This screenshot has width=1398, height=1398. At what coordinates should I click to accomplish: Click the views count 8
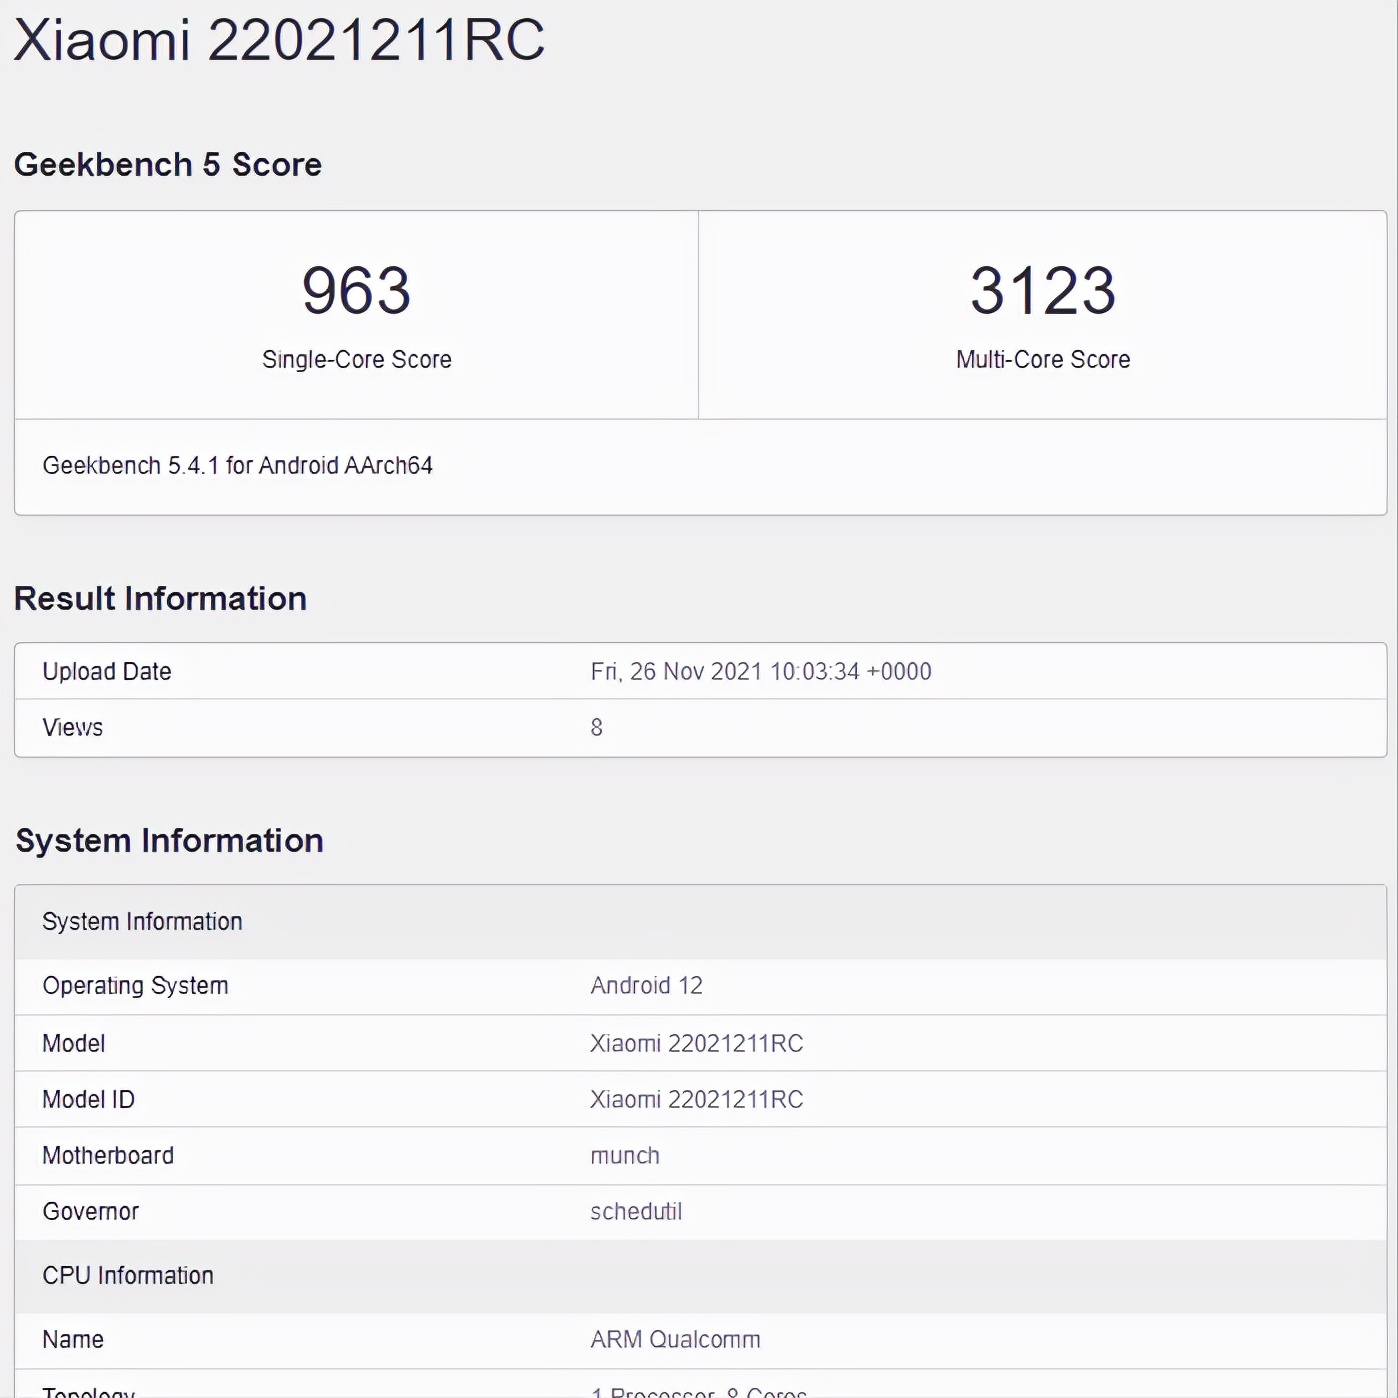coord(597,727)
